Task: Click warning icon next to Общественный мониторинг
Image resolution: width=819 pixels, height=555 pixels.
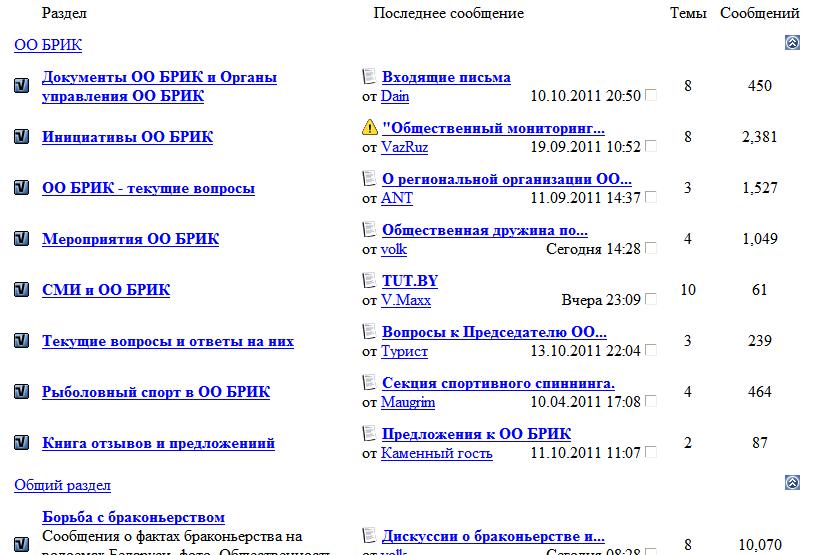Action: (369, 128)
